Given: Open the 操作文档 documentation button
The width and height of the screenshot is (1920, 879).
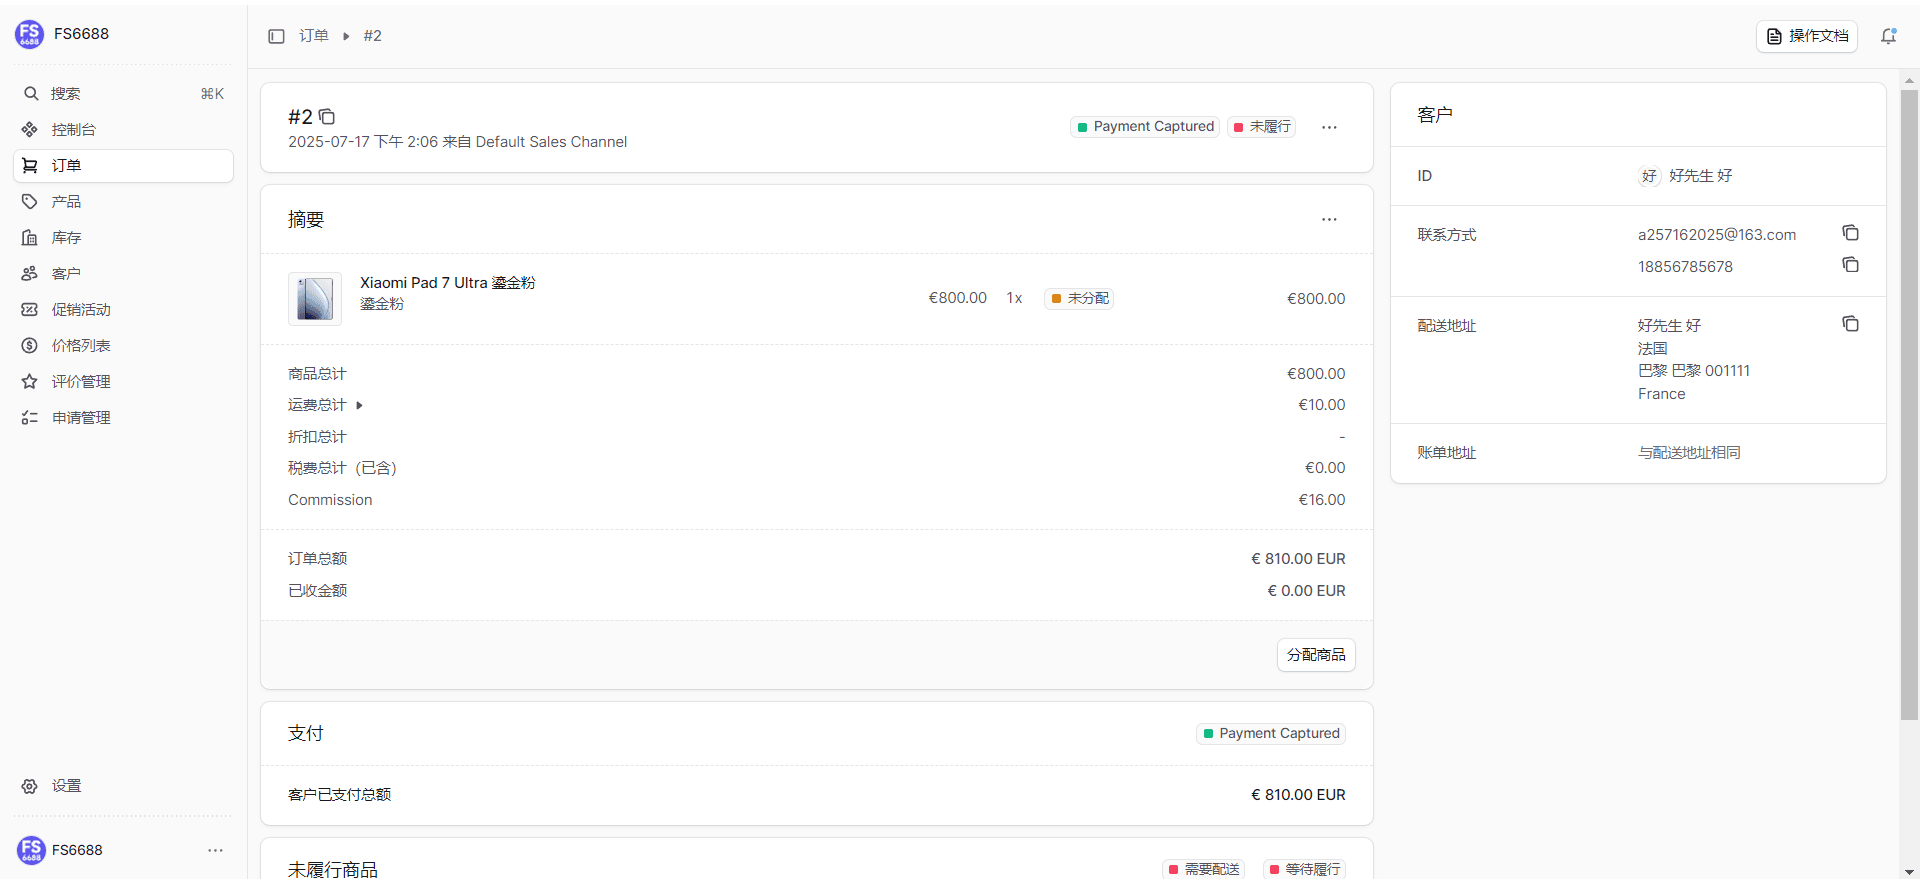Looking at the screenshot, I should coord(1806,36).
